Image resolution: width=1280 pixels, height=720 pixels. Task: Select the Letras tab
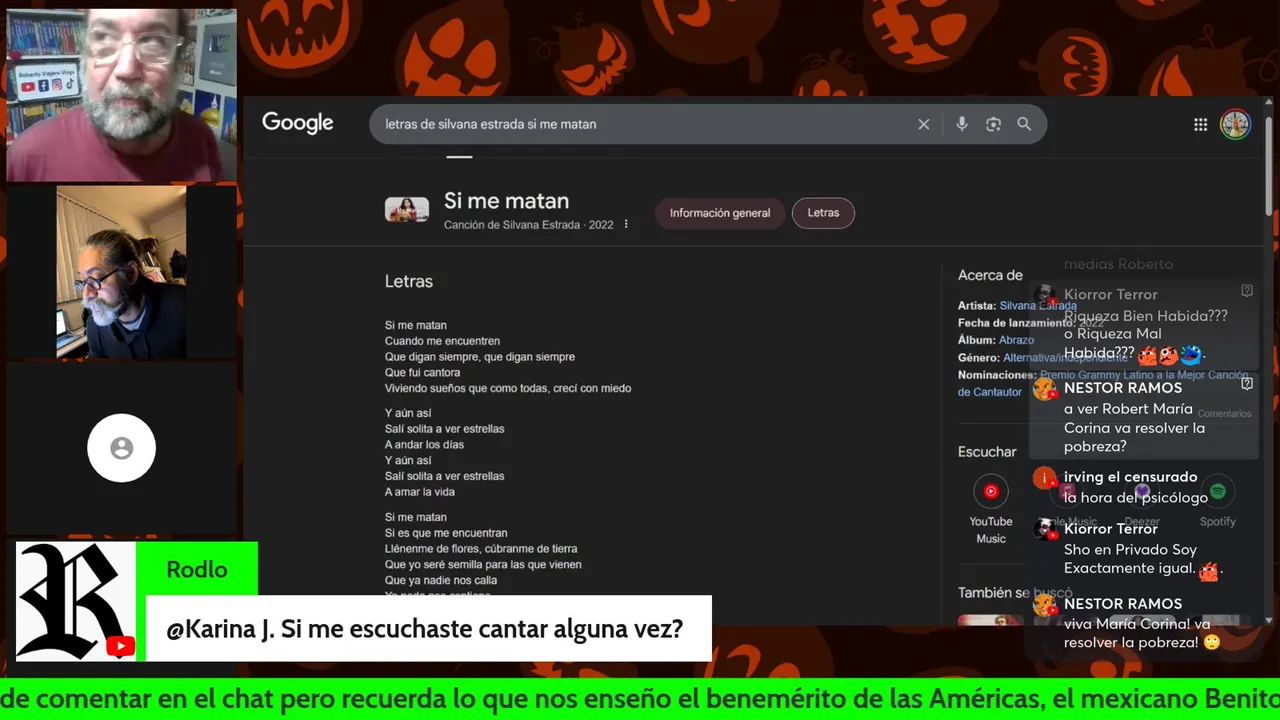point(823,213)
